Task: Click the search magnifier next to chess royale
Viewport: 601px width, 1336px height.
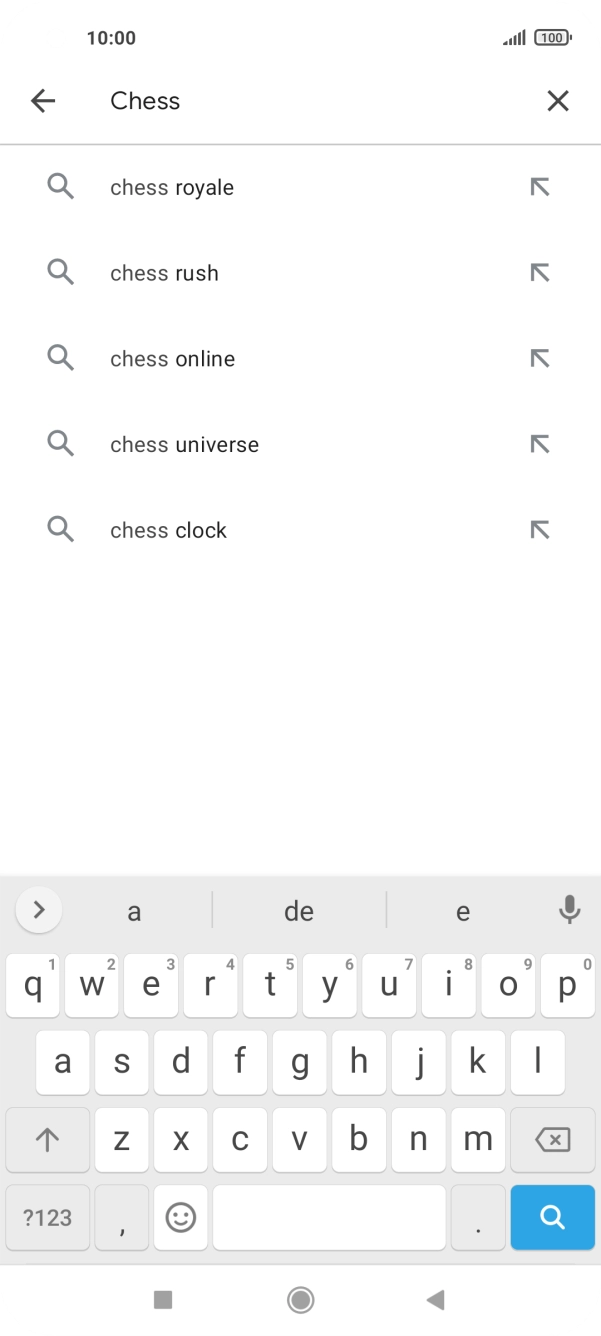Action: click(x=60, y=187)
